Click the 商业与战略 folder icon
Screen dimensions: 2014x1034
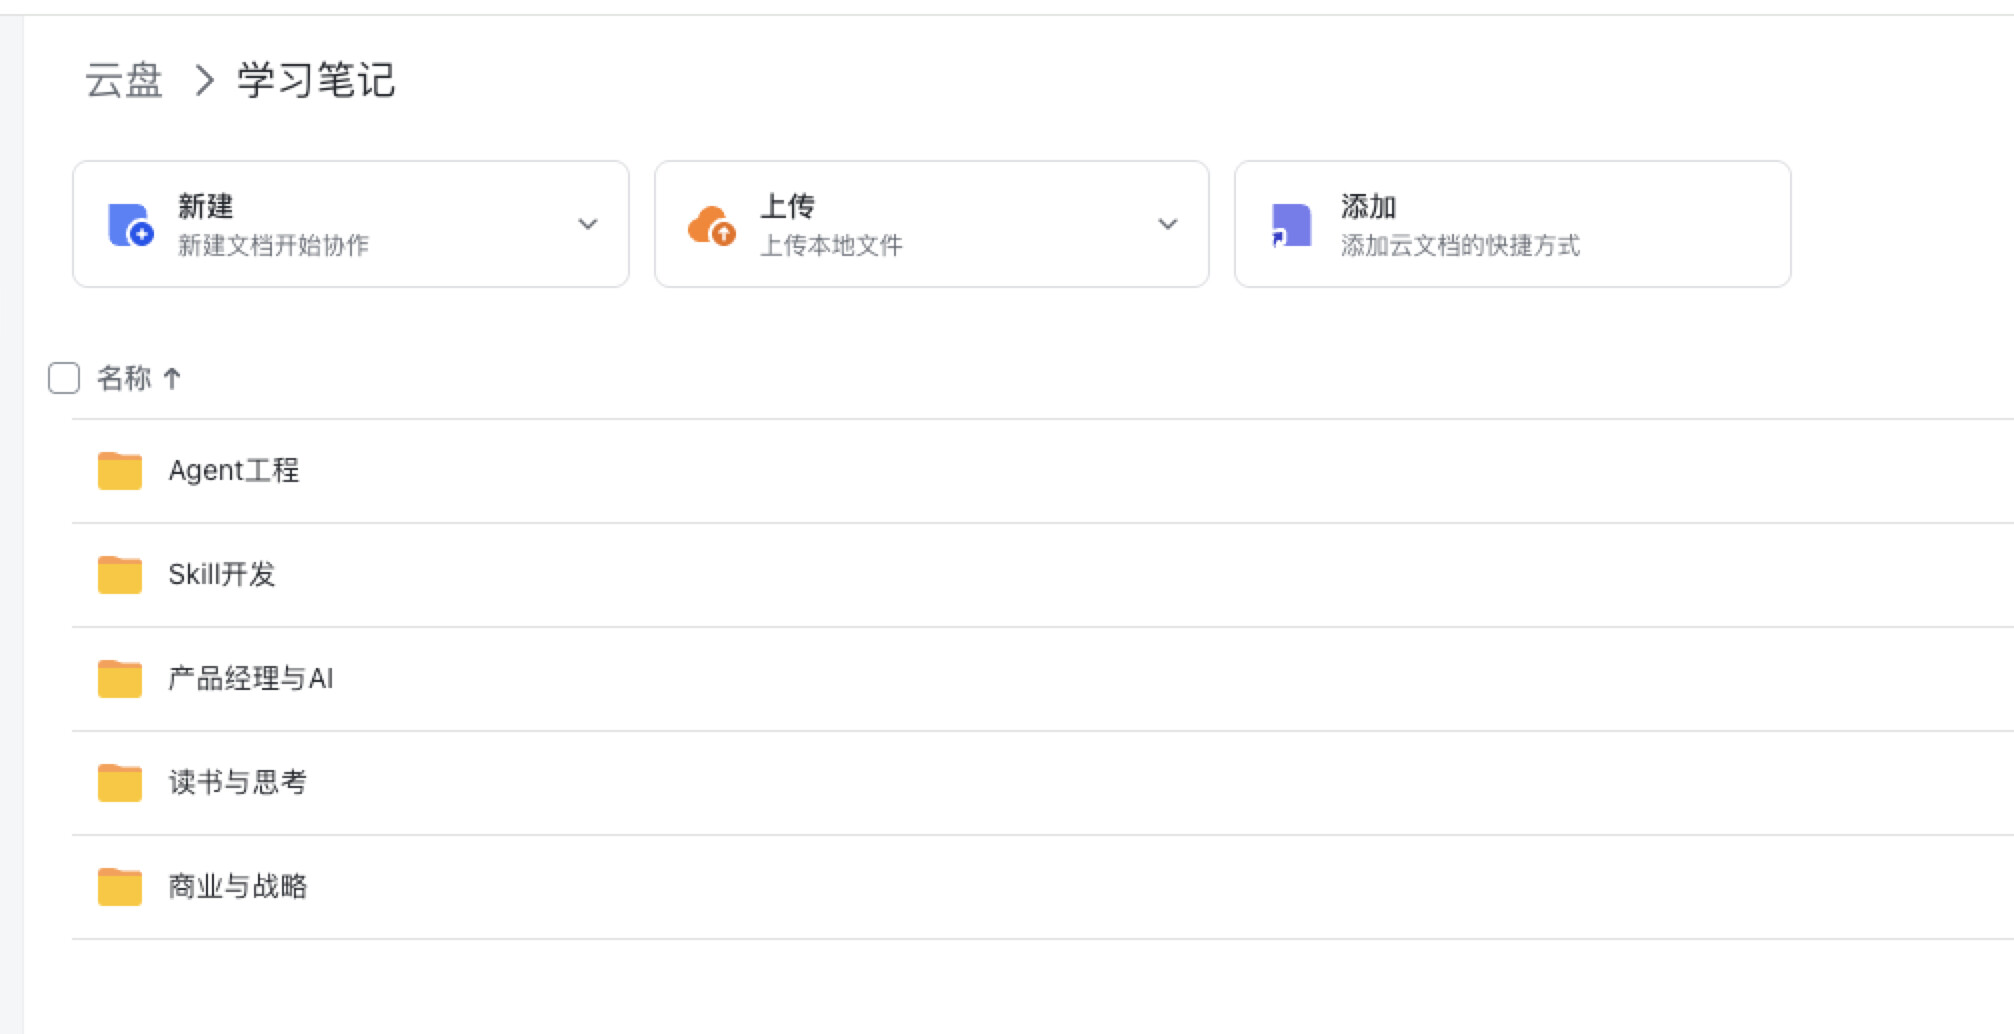[x=120, y=886]
